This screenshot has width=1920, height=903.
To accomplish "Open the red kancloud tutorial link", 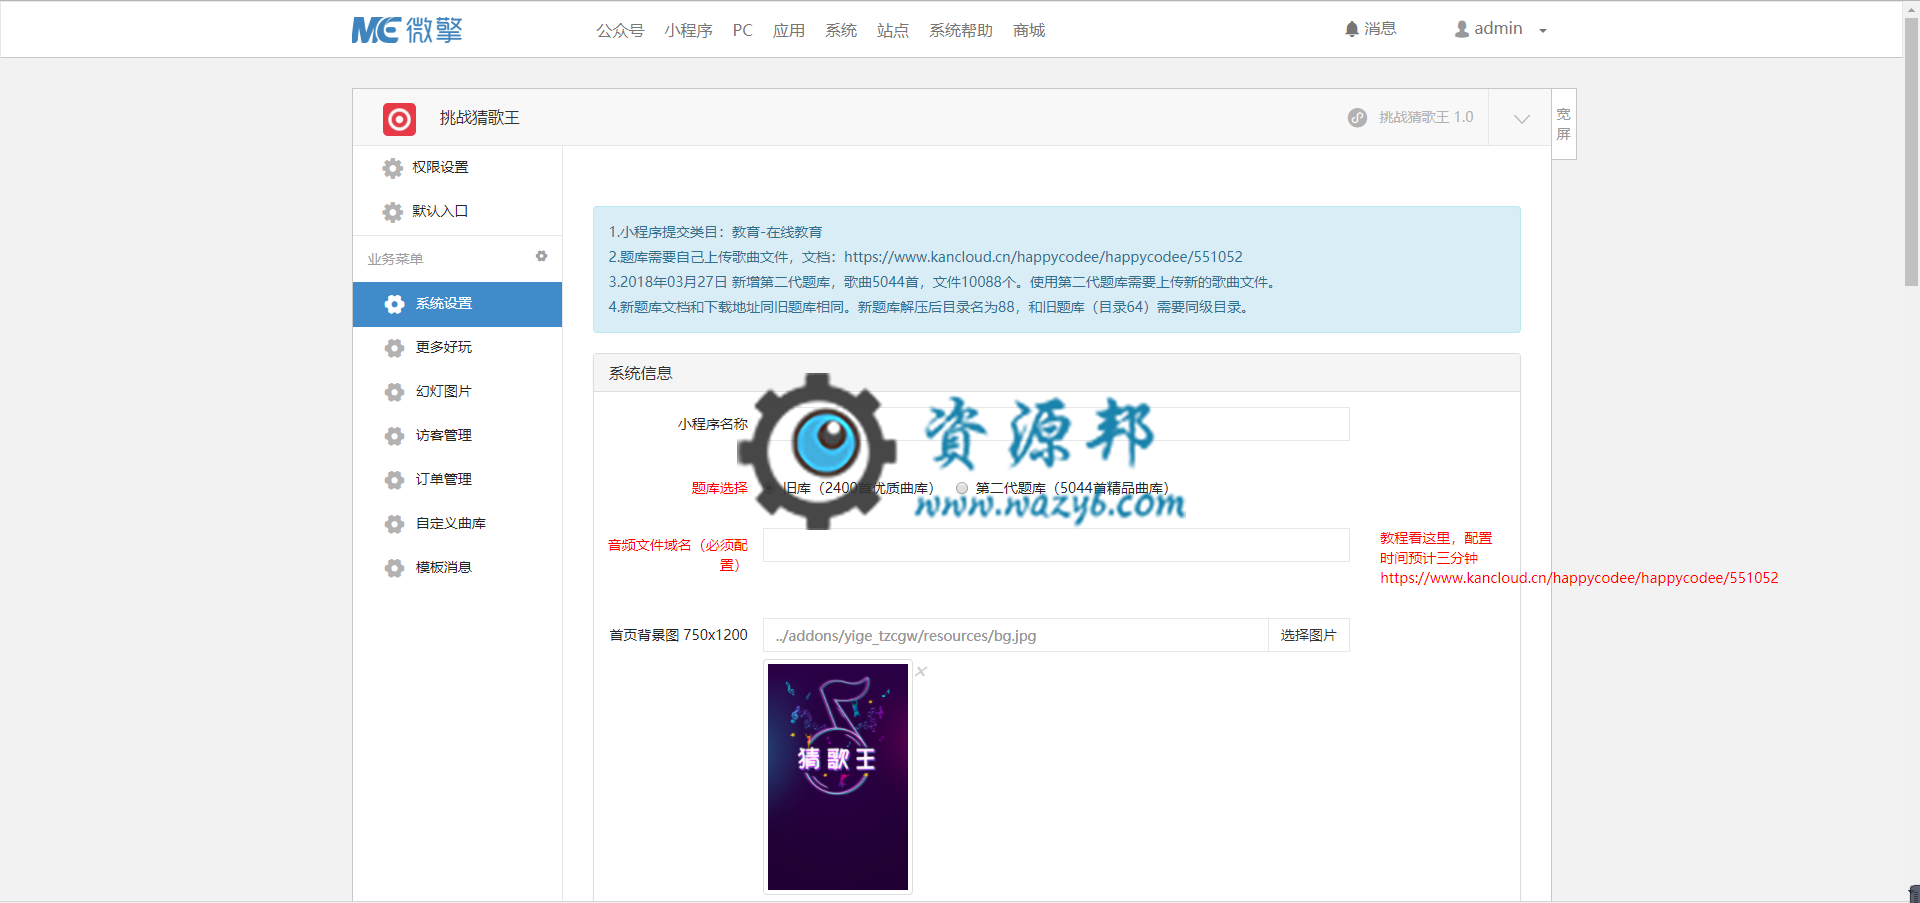I will (x=1579, y=578).
